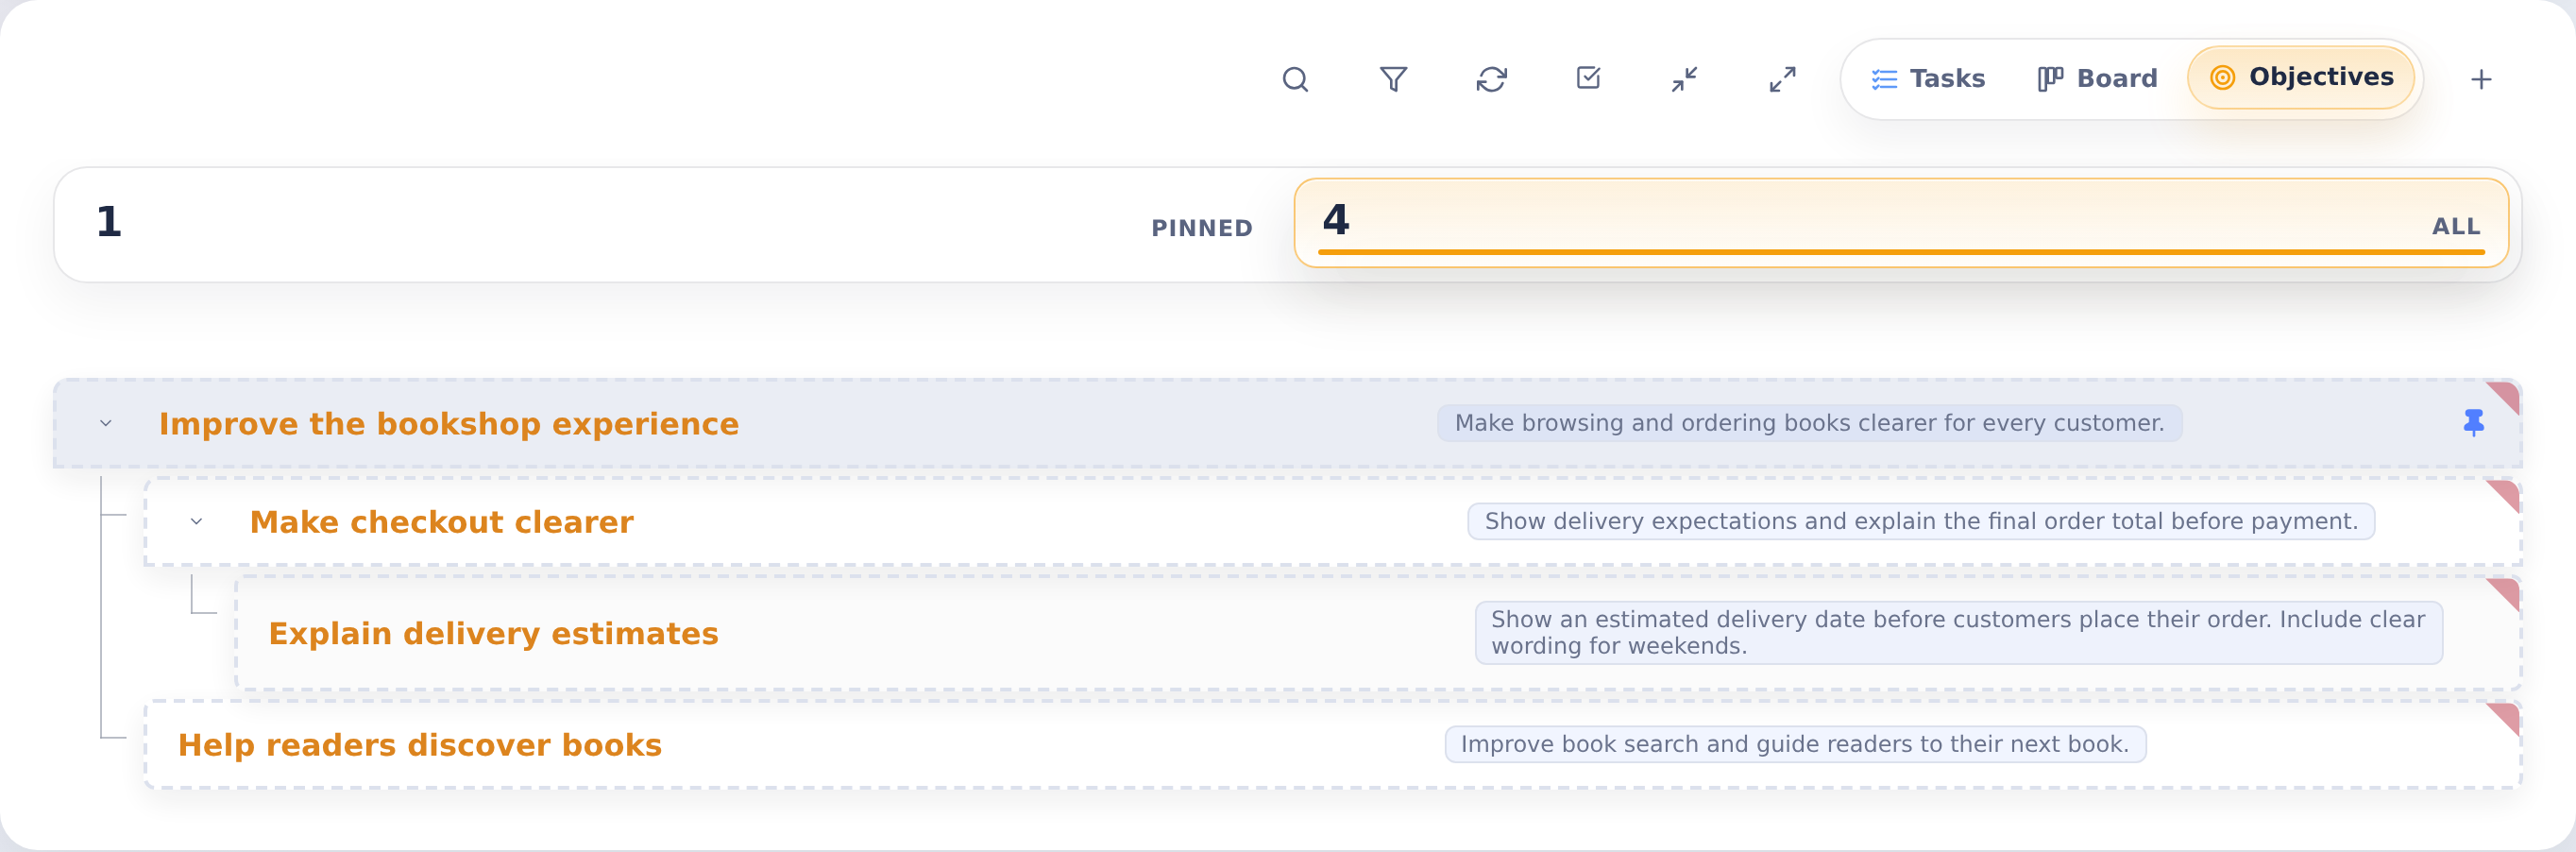Image resolution: width=2576 pixels, height=852 pixels.
Task: Click the checkout description about delivery expectations
Action: pyautogui.click(x=1921, y=521)
